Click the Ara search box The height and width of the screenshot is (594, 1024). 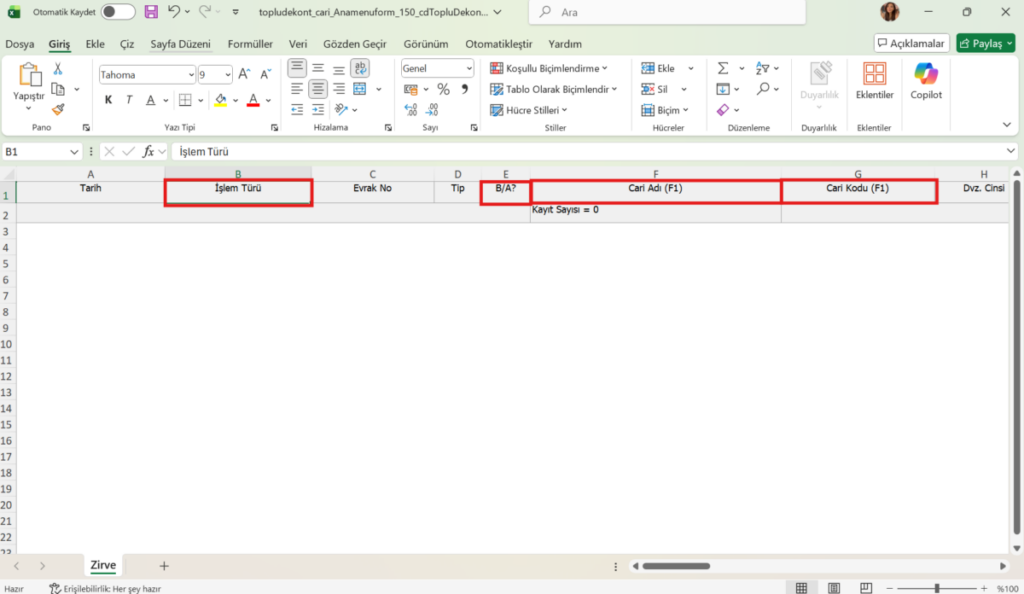[x=667, y=12]
